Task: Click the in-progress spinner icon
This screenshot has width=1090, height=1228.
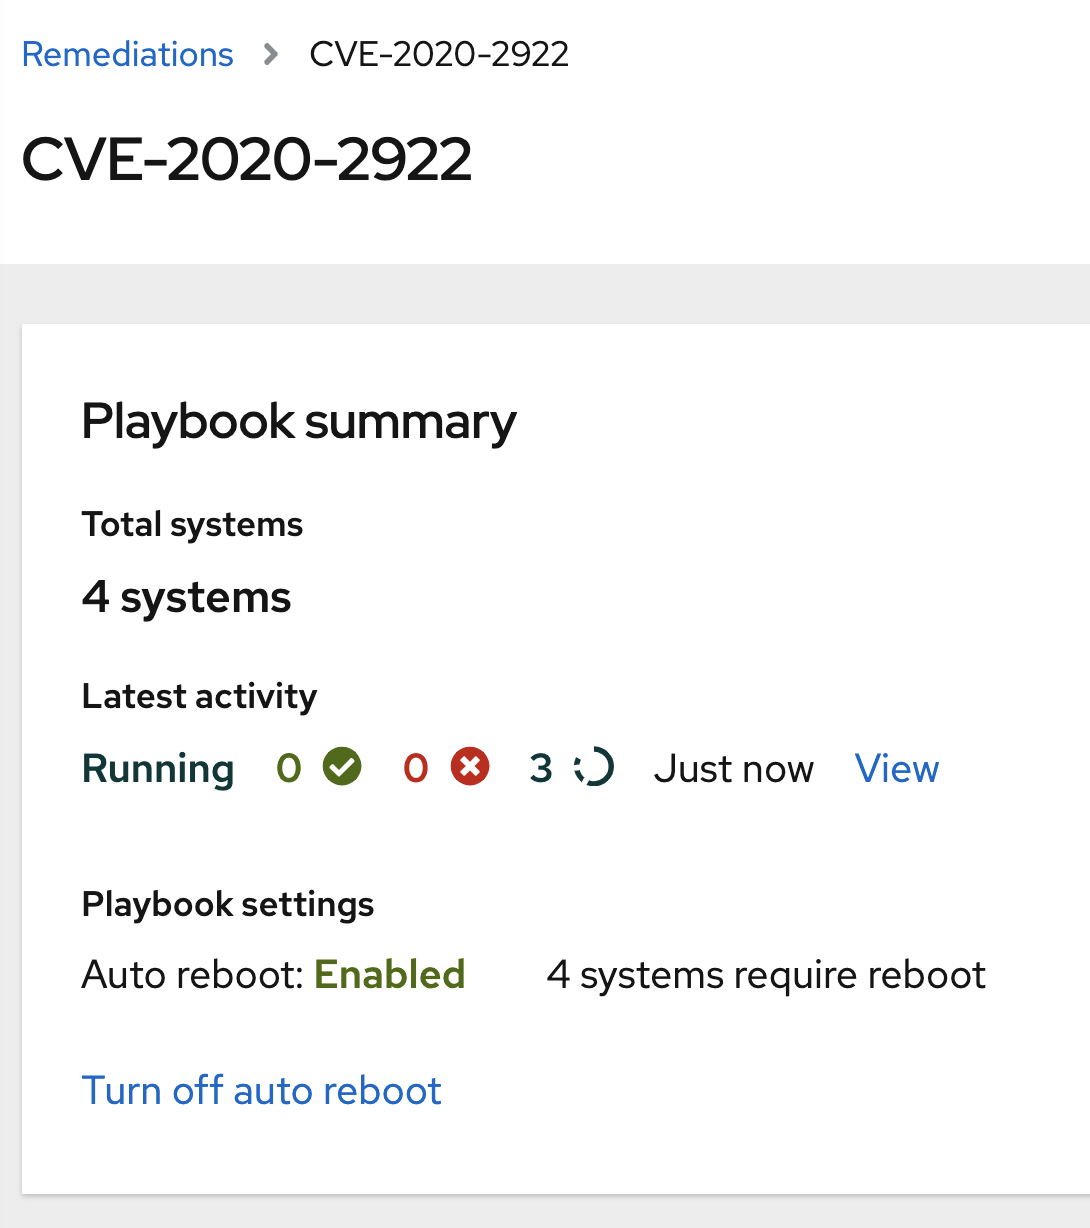Action: tap(594, 768)
